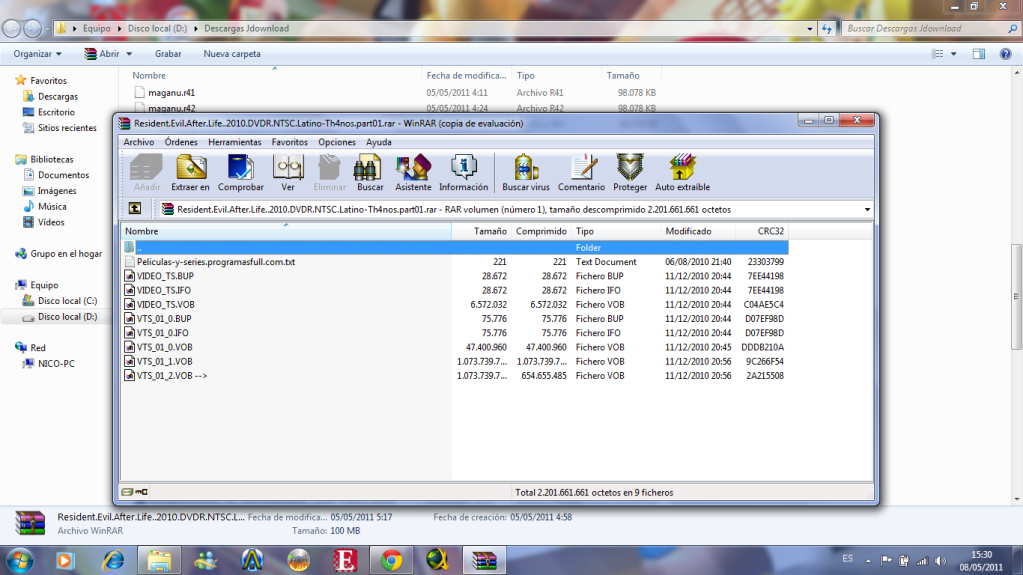
Task: Sort WinRAR list by Nombre column
Action: (286, 231)
